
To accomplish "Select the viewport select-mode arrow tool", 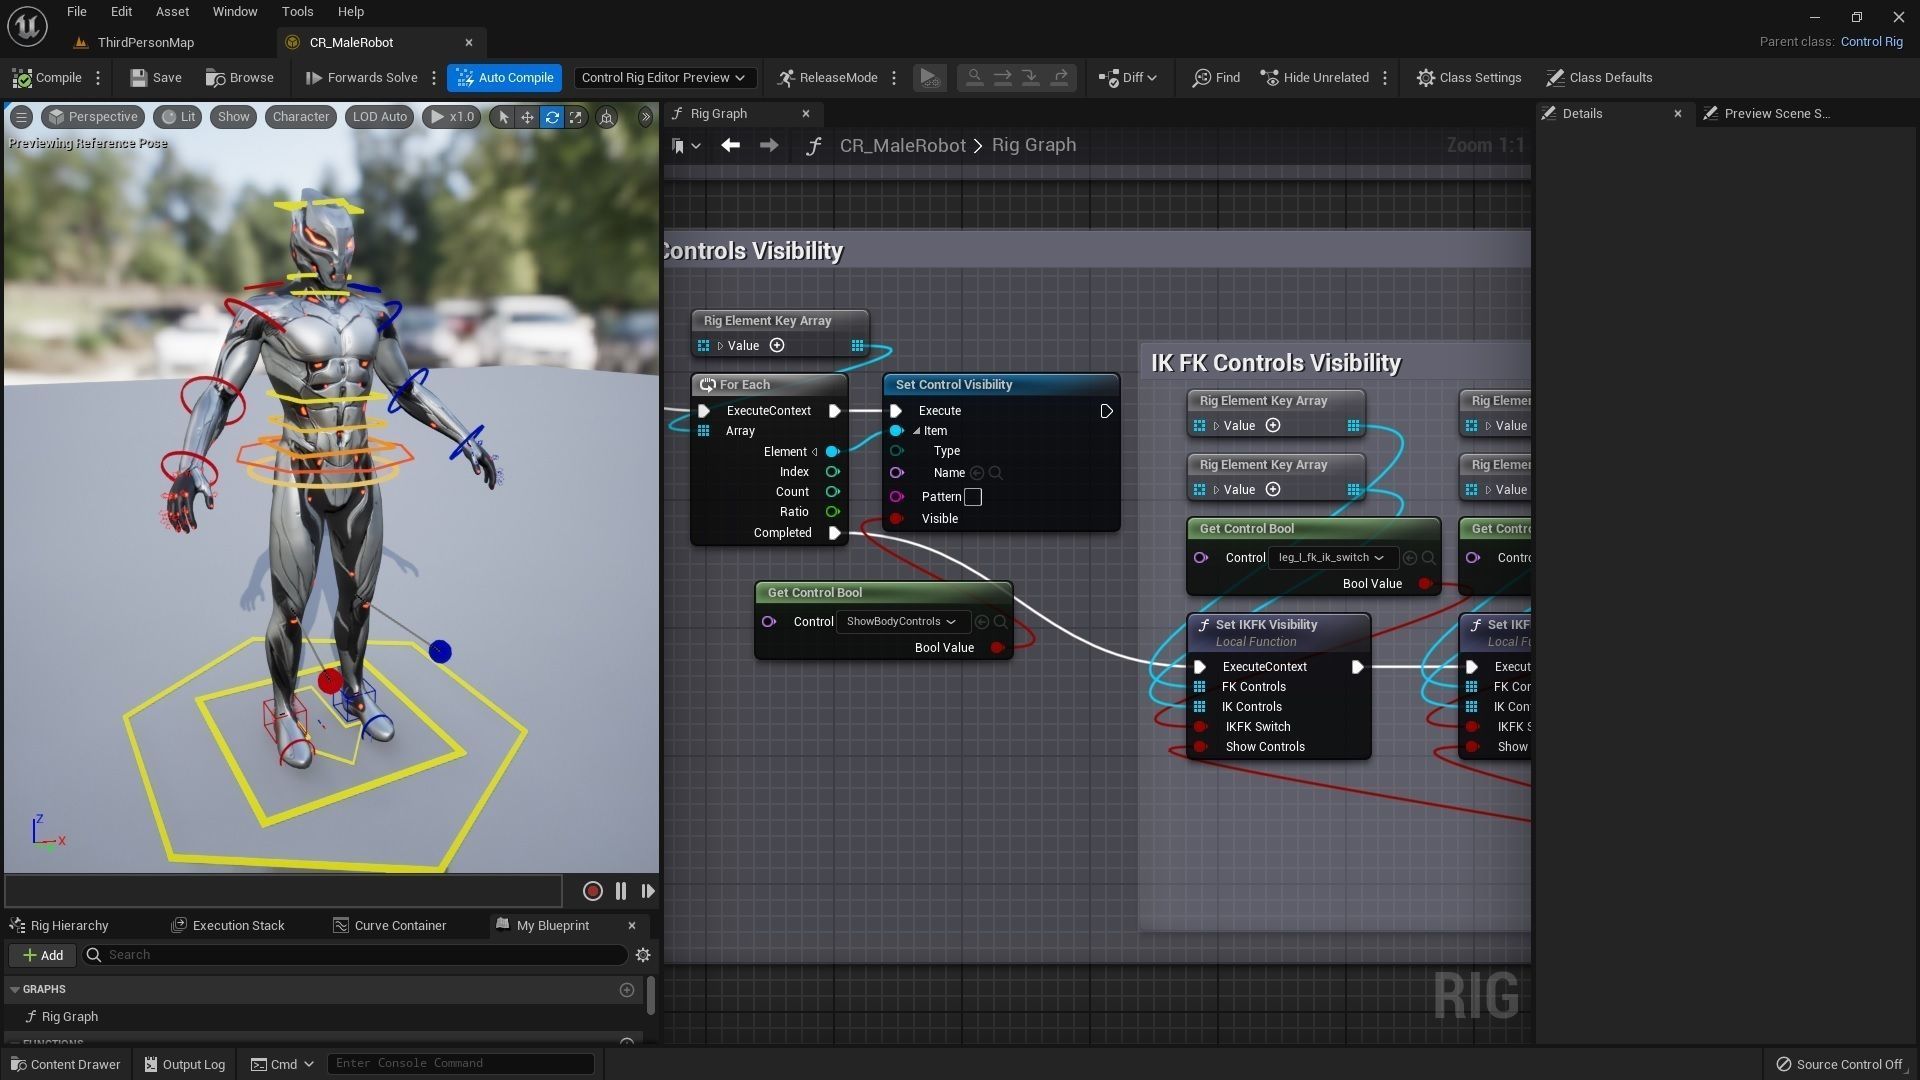I will [x=503, y=117].
